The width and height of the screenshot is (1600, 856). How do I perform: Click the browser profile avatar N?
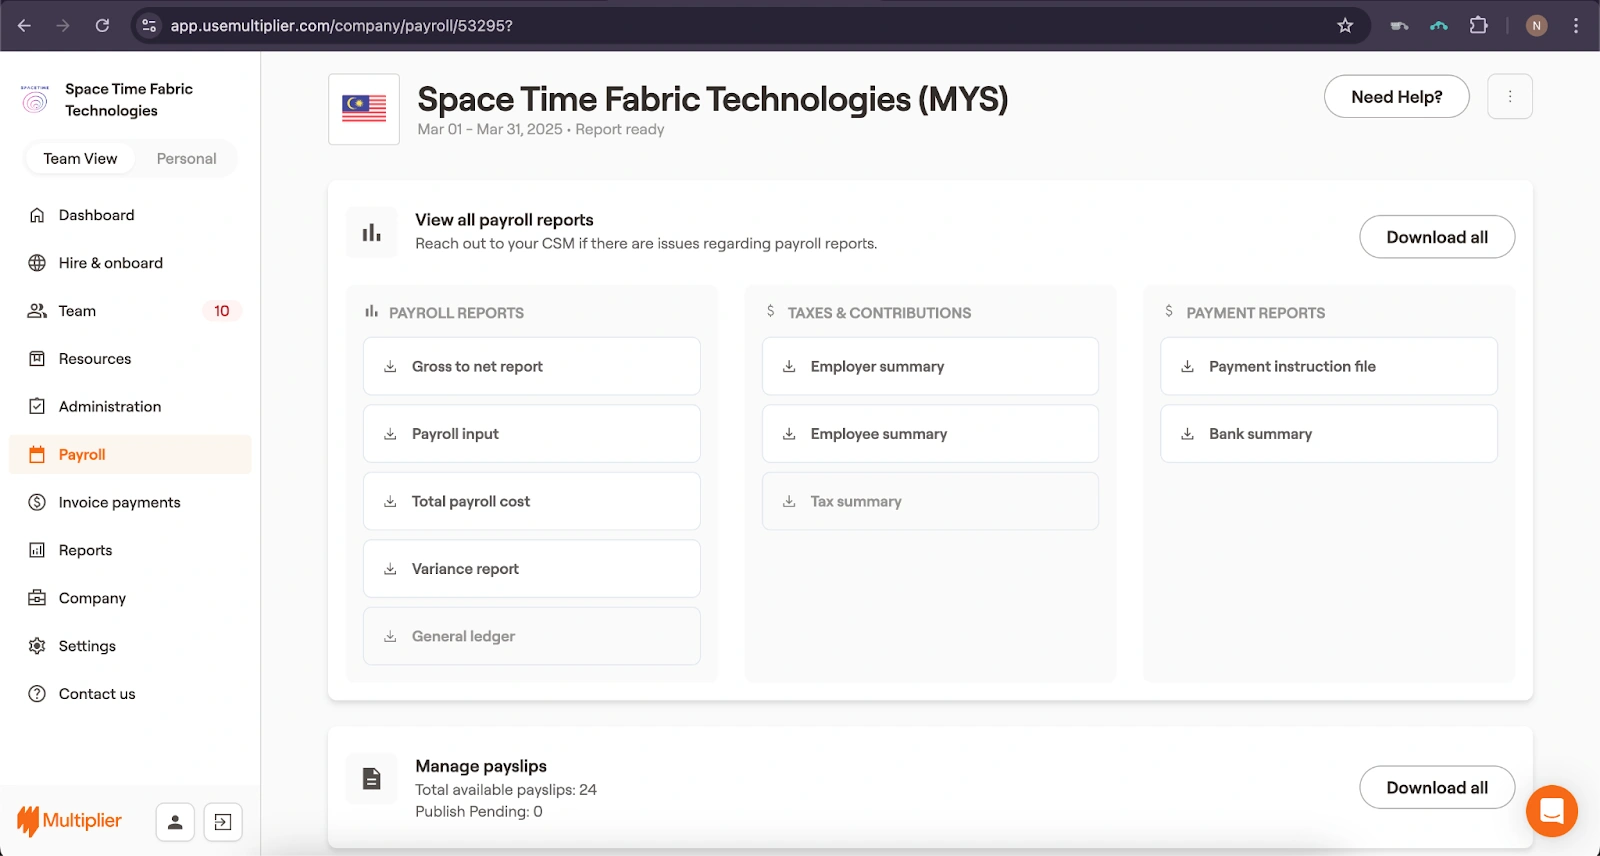[1537, 26]
